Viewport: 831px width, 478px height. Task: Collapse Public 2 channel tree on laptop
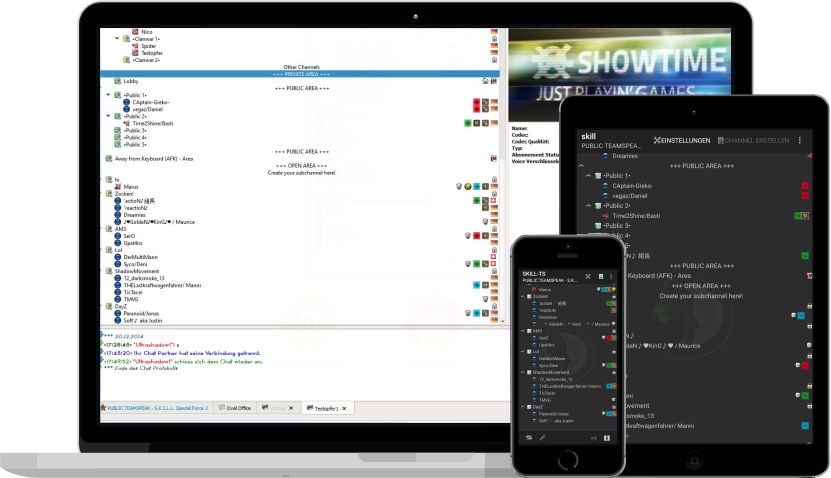point(109,116)
